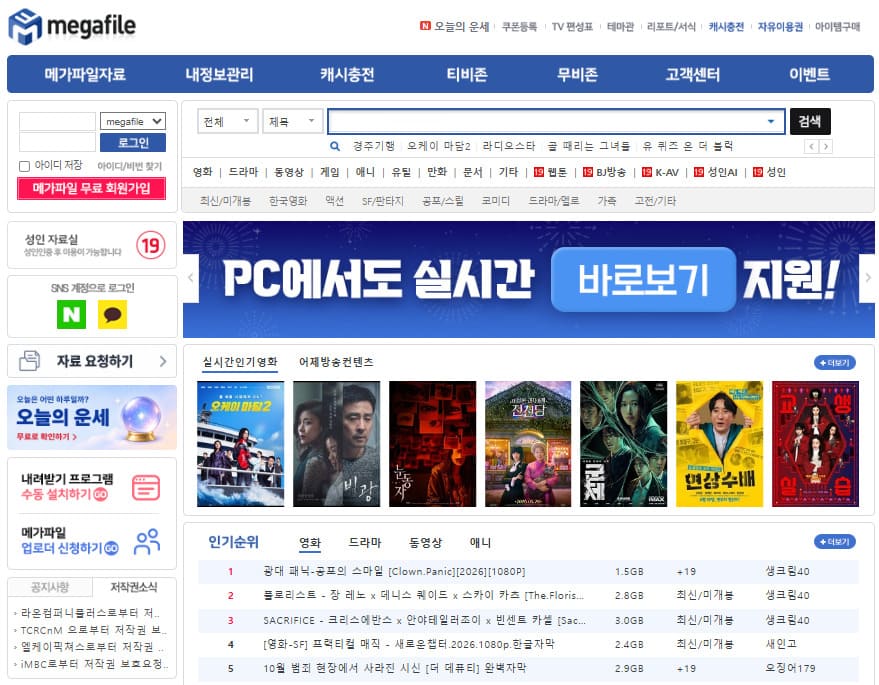
Task: Open the 전체 category dropdown
Action: [228, 121]
